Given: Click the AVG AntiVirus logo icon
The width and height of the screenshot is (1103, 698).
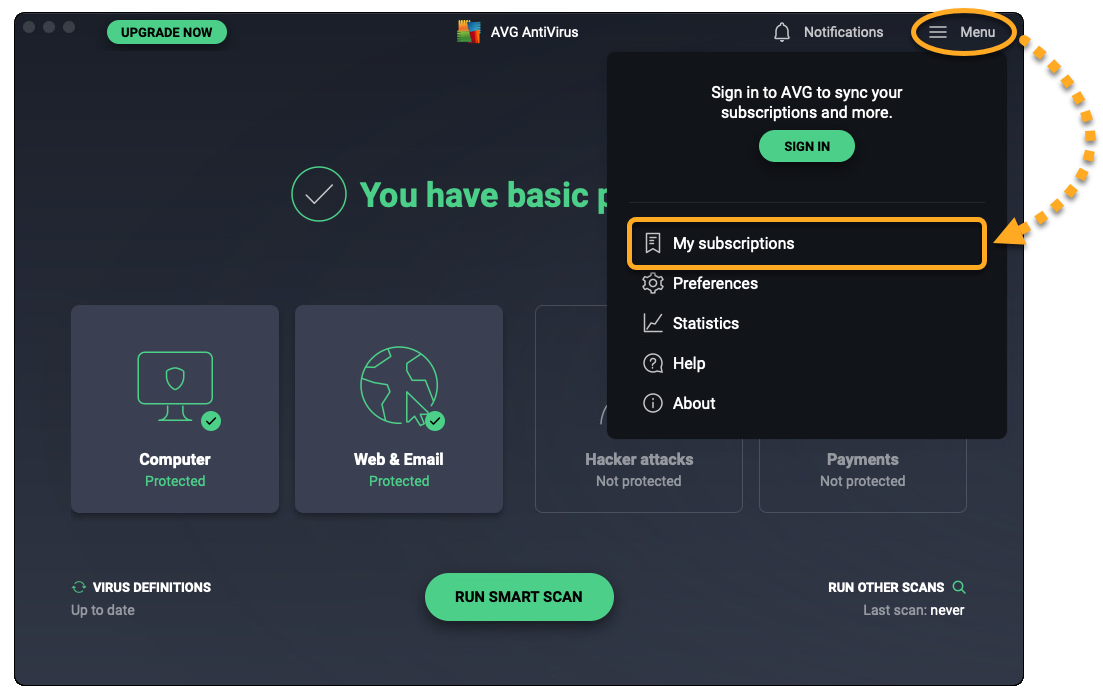Looking at the screenshot, I should [469, 32].
